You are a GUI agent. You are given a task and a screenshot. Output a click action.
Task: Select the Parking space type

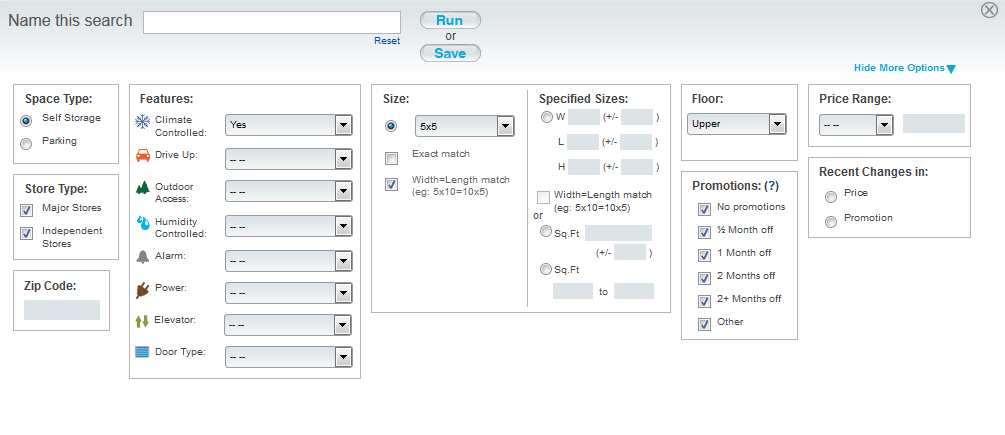(26, 144)
